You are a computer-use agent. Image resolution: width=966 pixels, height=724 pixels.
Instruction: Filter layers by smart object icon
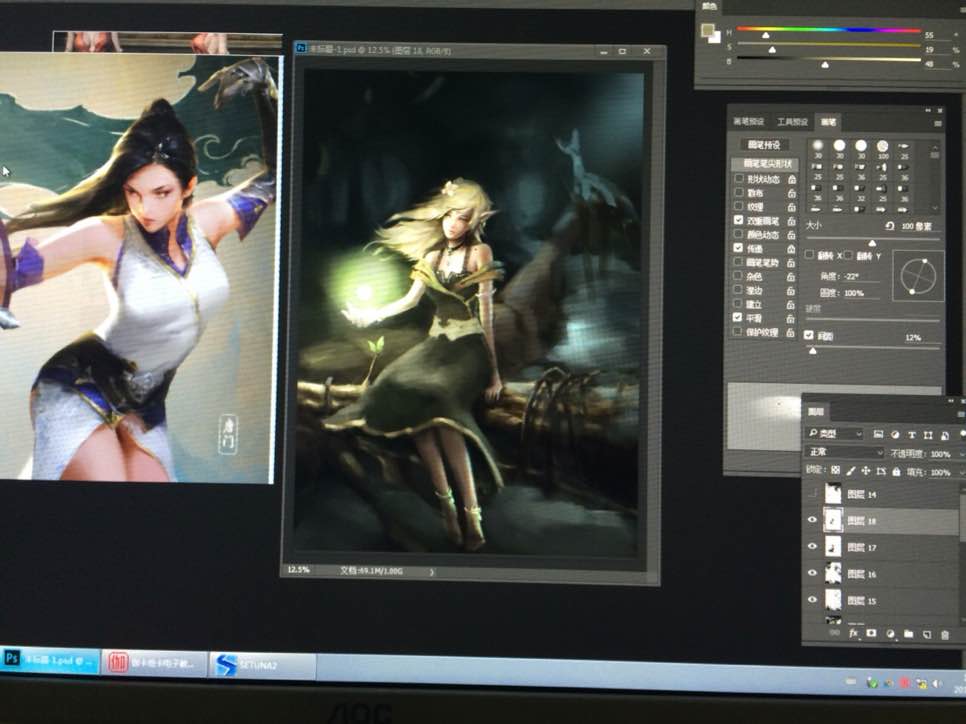click(x=945, y=436)
